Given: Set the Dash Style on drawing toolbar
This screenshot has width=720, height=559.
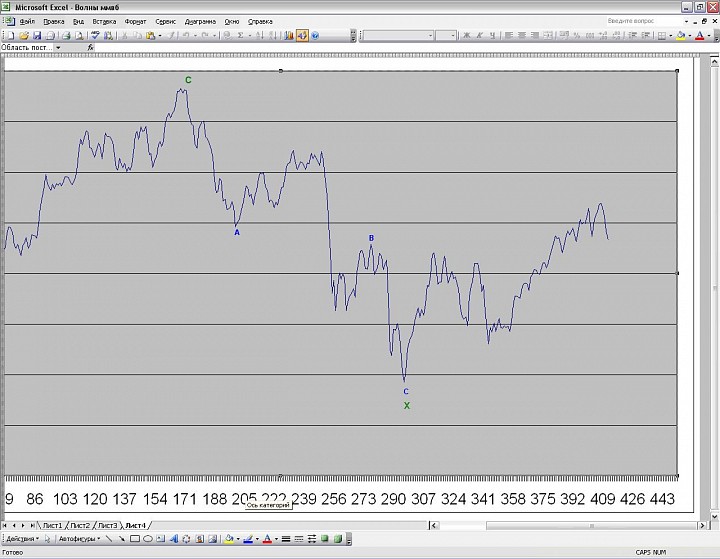Looking at the screenshot, I should point(298,539).
